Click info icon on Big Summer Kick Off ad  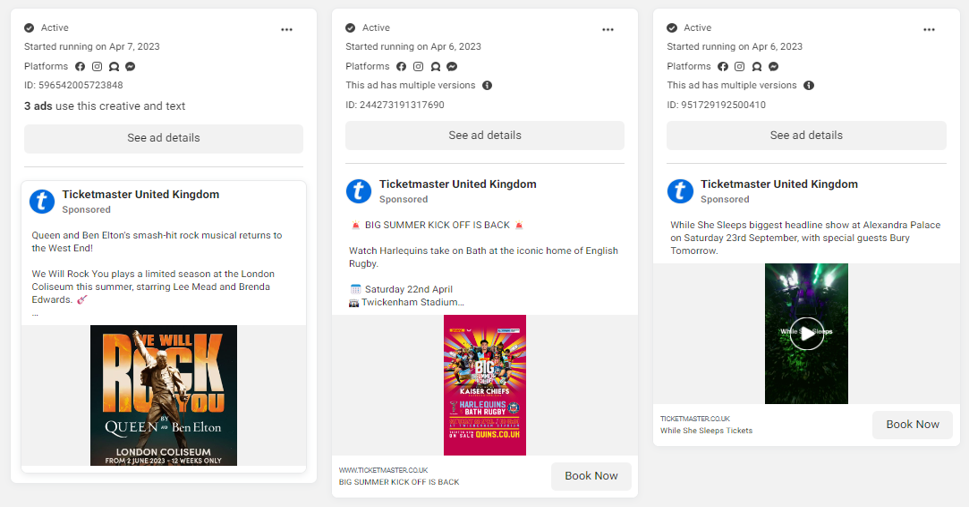tap(487, 85)
